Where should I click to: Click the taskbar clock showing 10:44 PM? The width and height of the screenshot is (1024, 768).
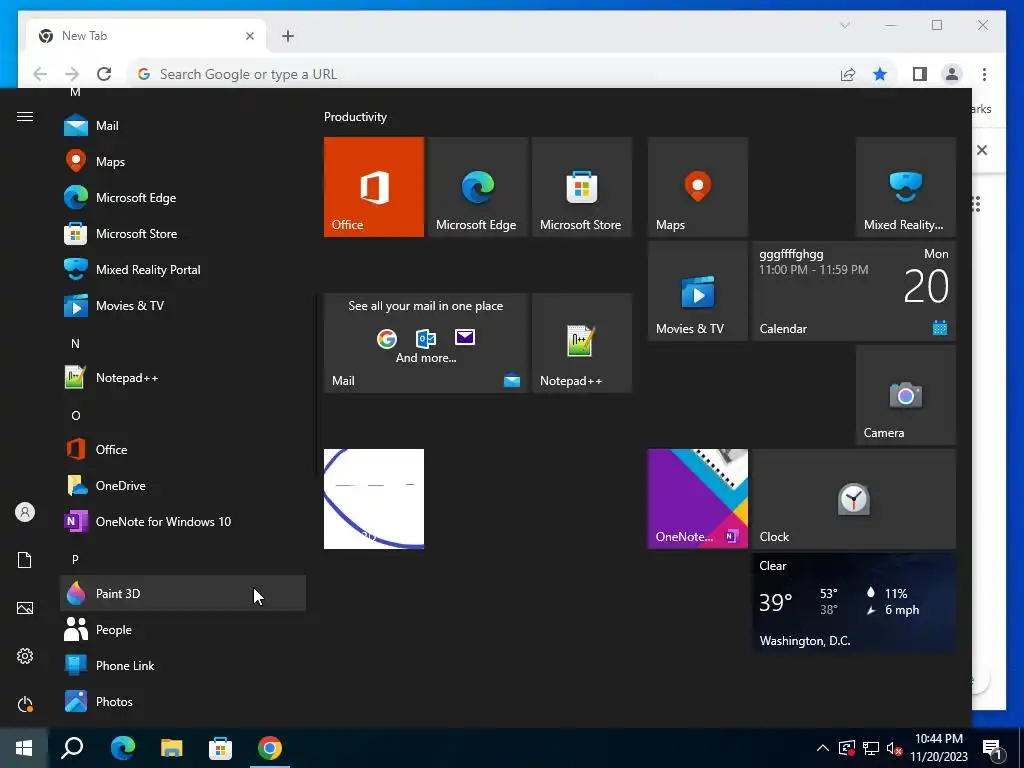[x=939, y=748]
